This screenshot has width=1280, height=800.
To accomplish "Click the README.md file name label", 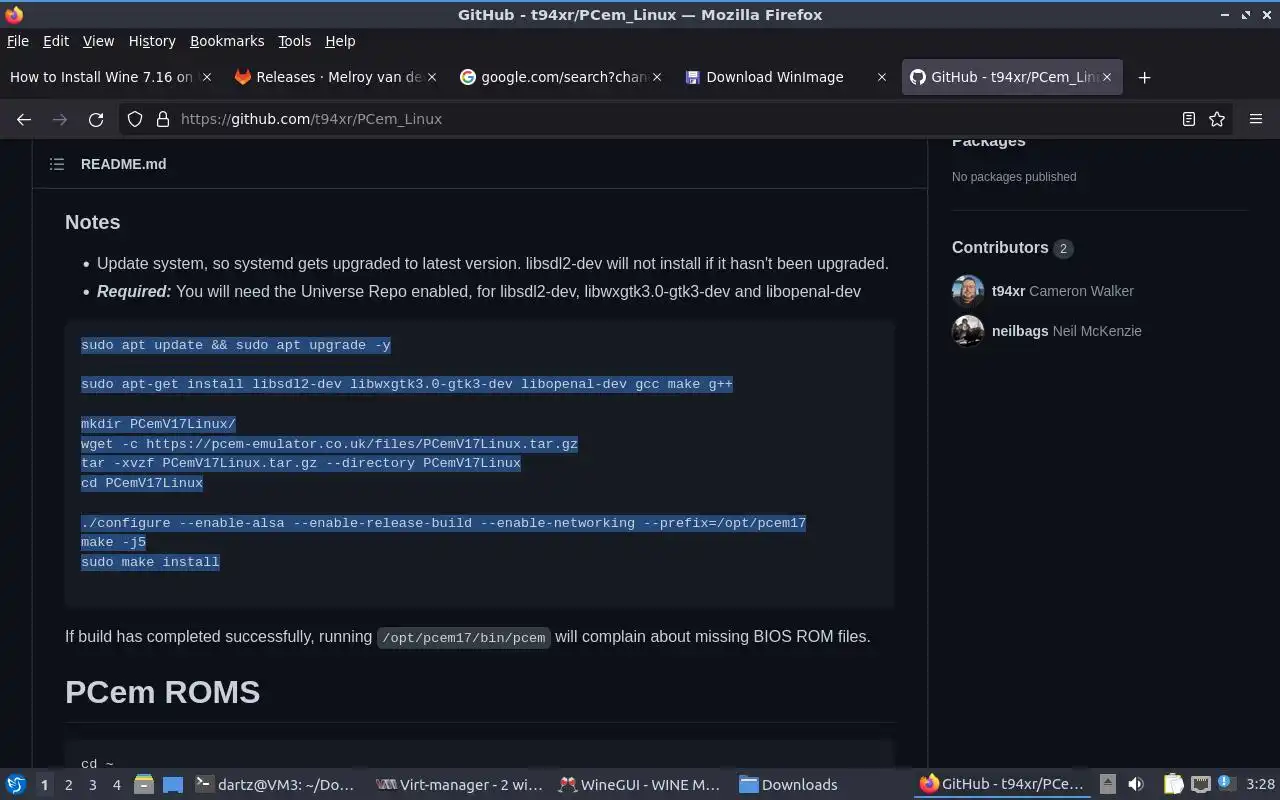I will point(124,164).
